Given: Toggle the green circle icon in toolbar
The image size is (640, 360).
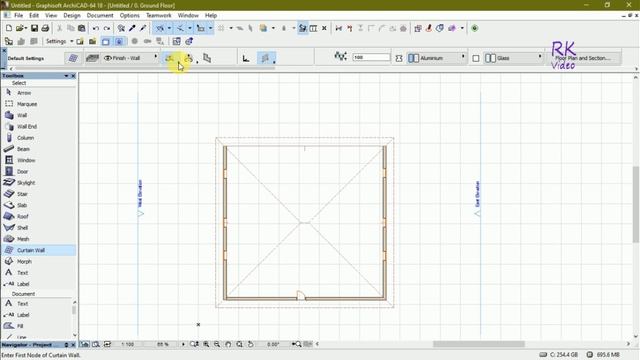Looking at the screenshot, I should [474, 28].
